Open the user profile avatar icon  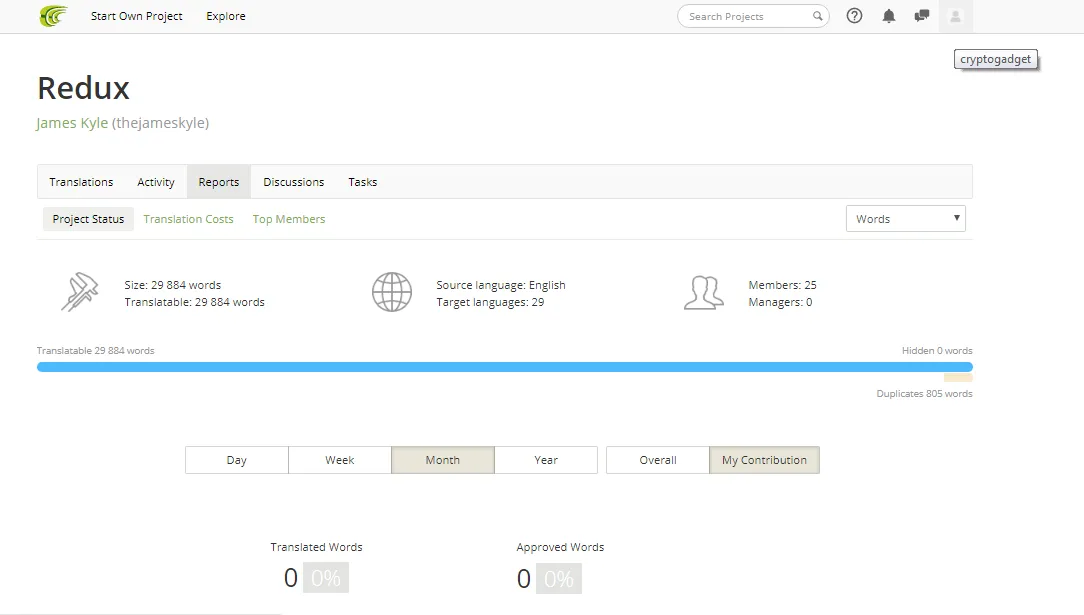pos(955,16)
